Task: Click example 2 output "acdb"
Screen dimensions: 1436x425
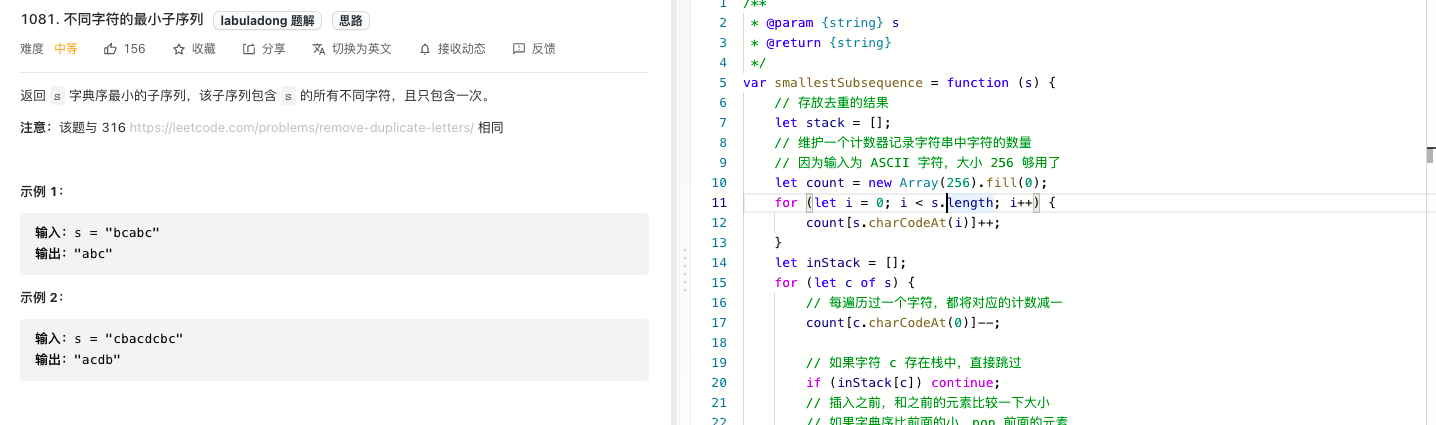Action: pos(97,359)
